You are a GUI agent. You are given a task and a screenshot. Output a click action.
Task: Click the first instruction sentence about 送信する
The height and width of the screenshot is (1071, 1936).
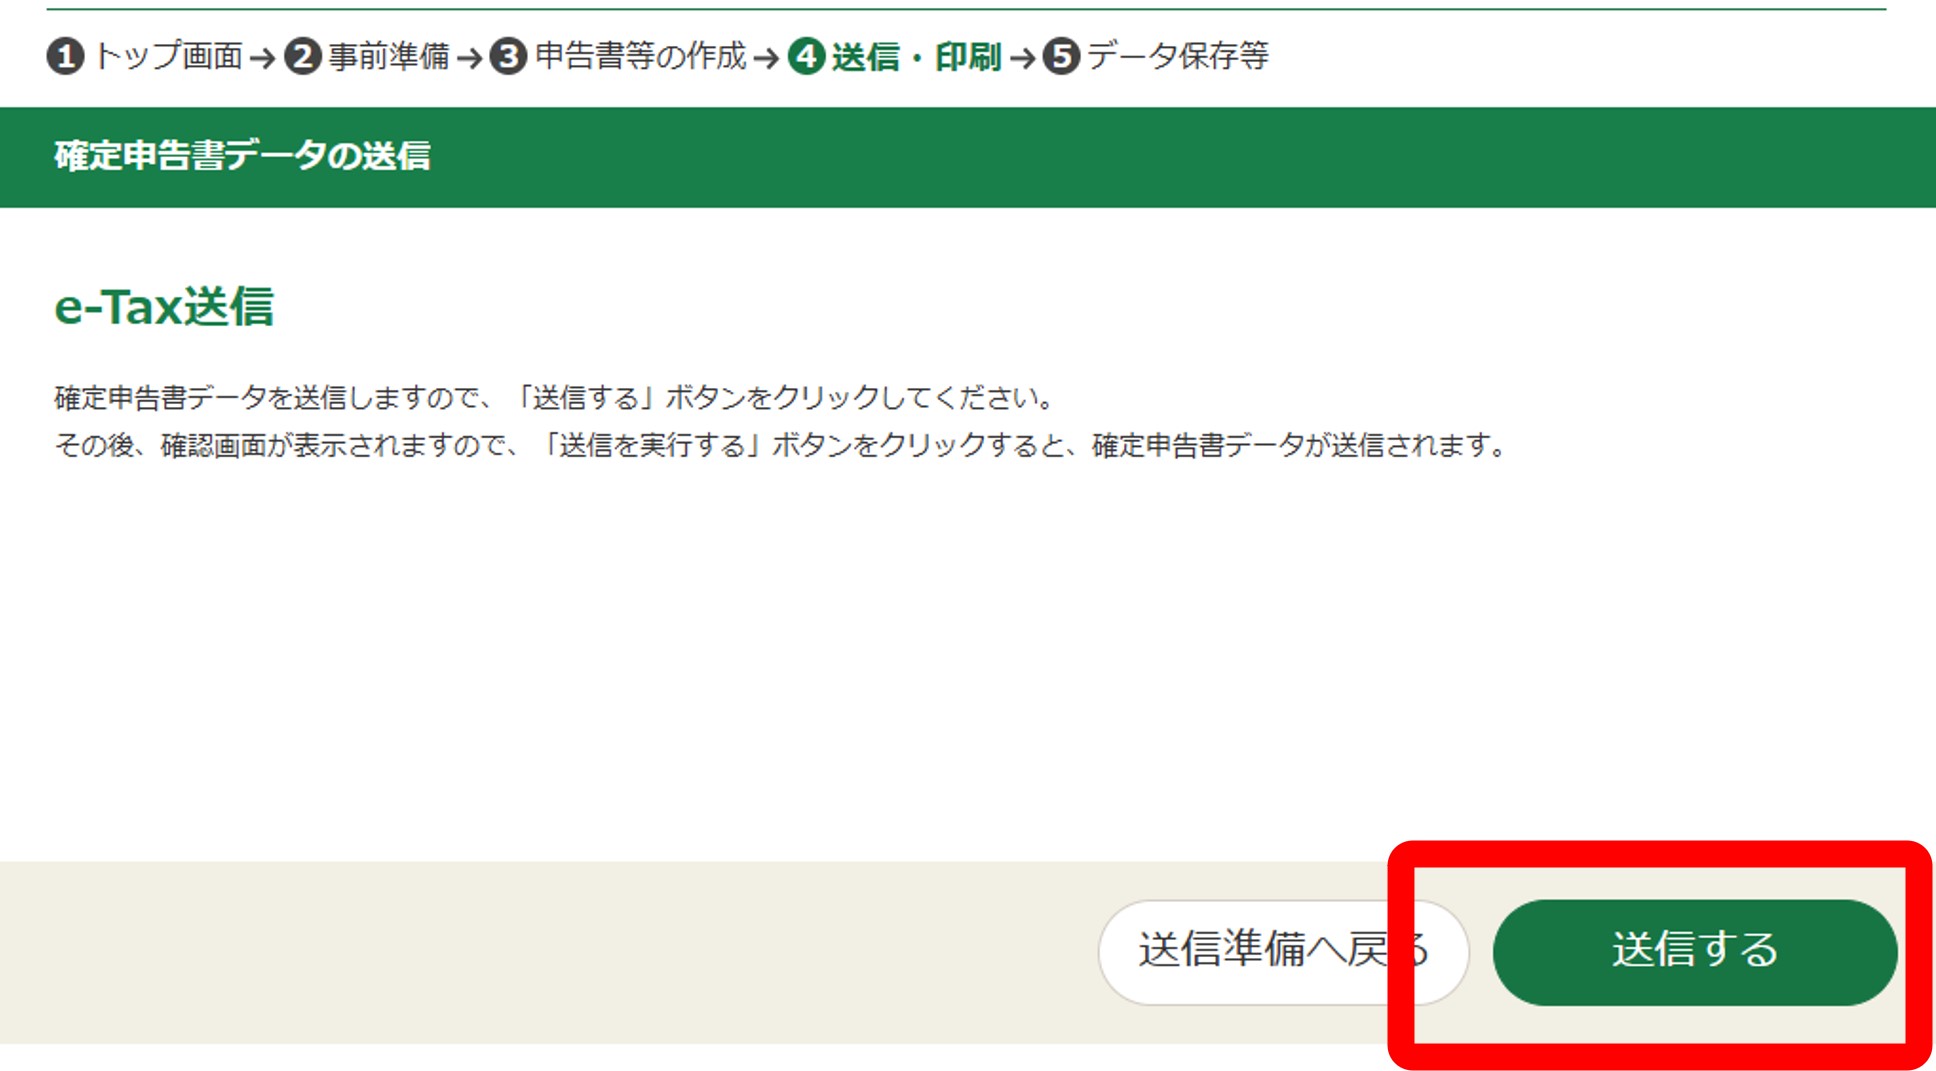556,398
